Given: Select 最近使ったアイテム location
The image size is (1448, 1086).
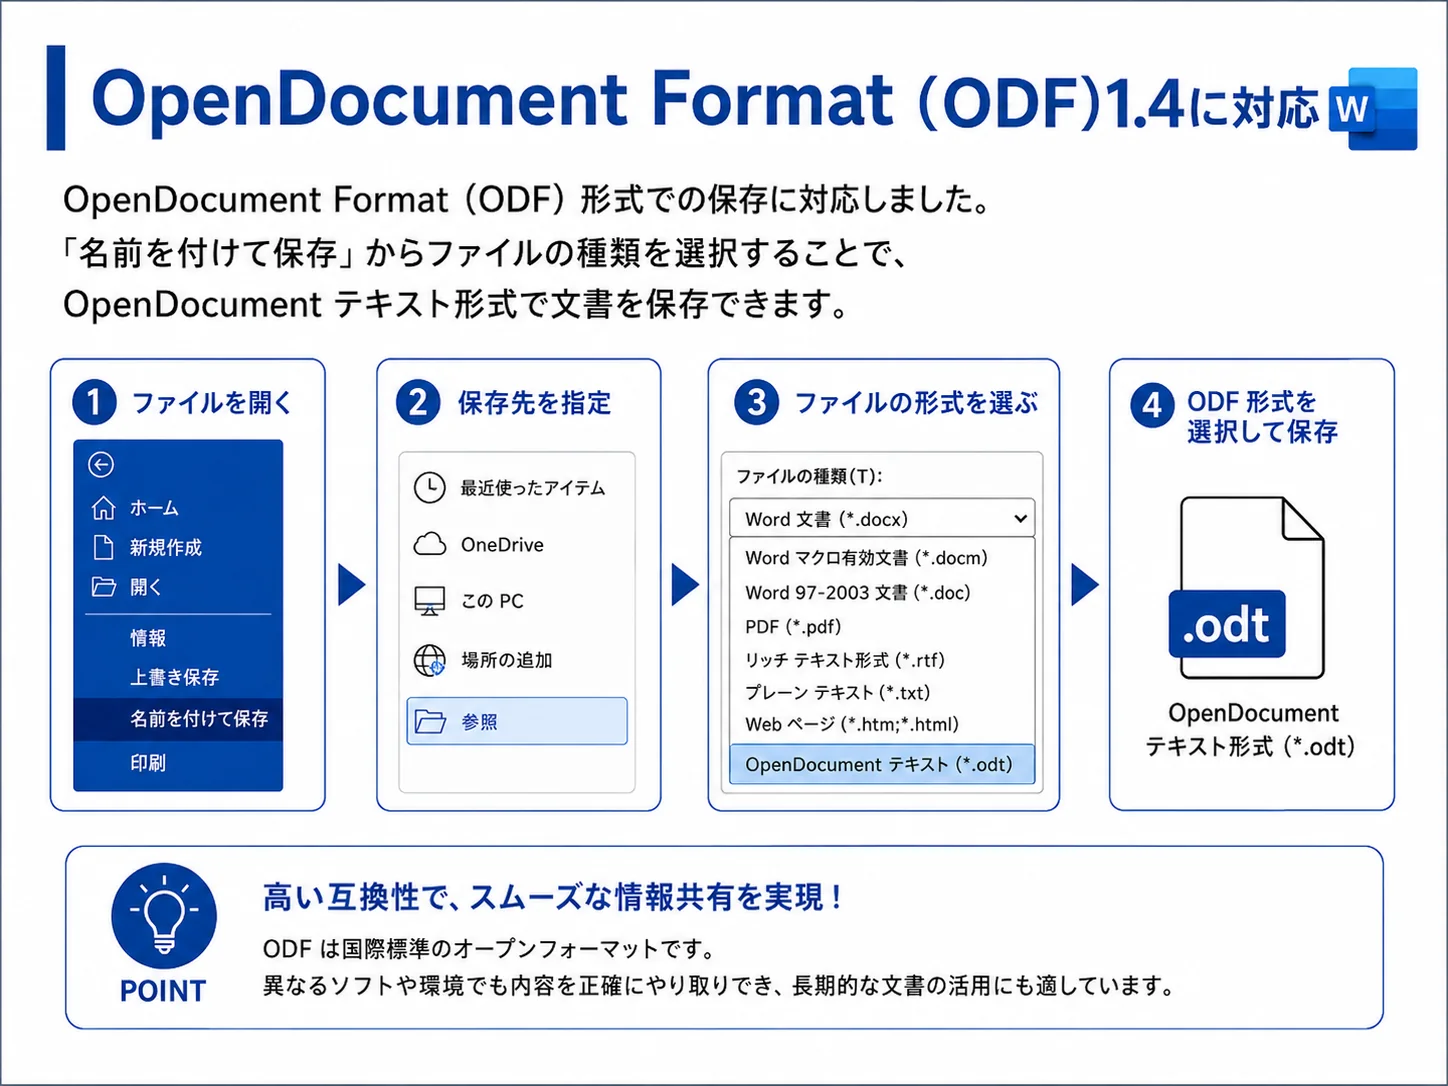Looking at the screenshot, I should [532, 488].
